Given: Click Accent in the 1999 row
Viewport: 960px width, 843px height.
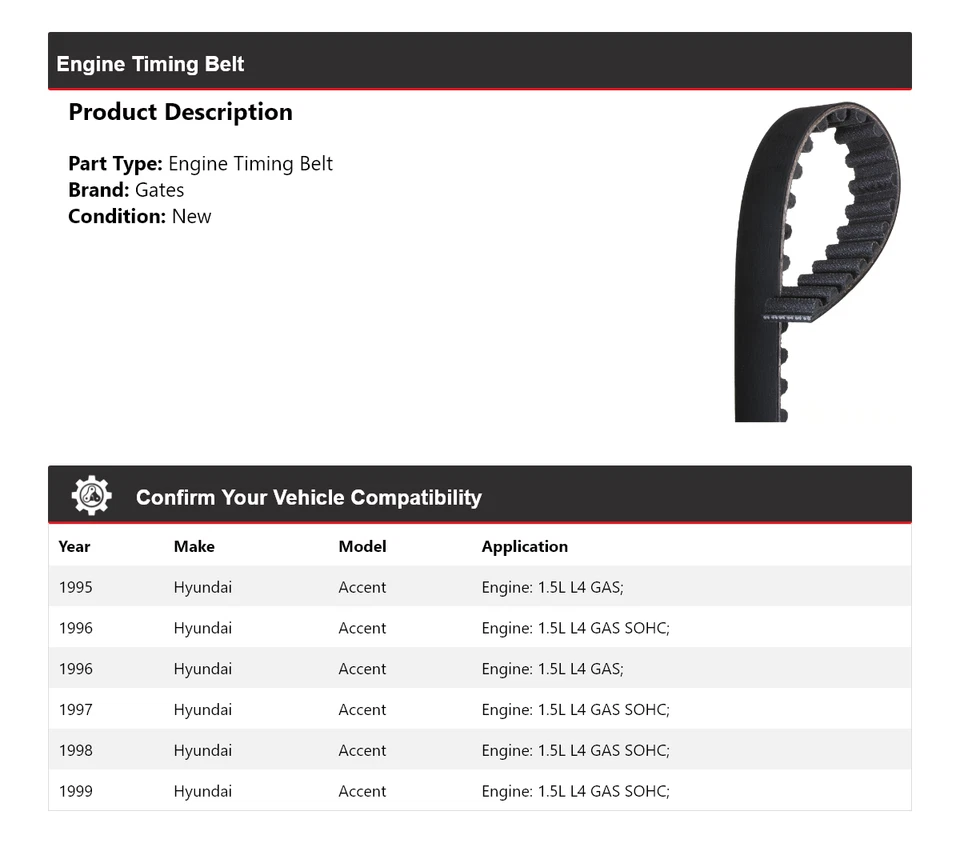Looking at the screenshot, I should pyautogui.click(x=362, y=792).
